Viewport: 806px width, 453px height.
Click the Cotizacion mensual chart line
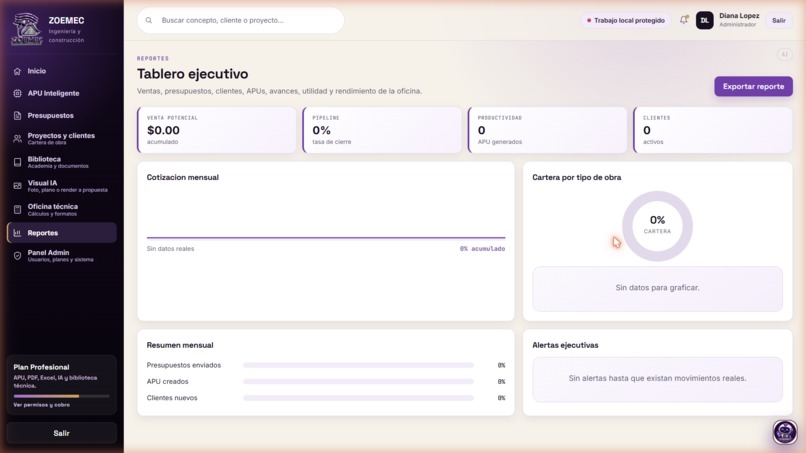326,238
